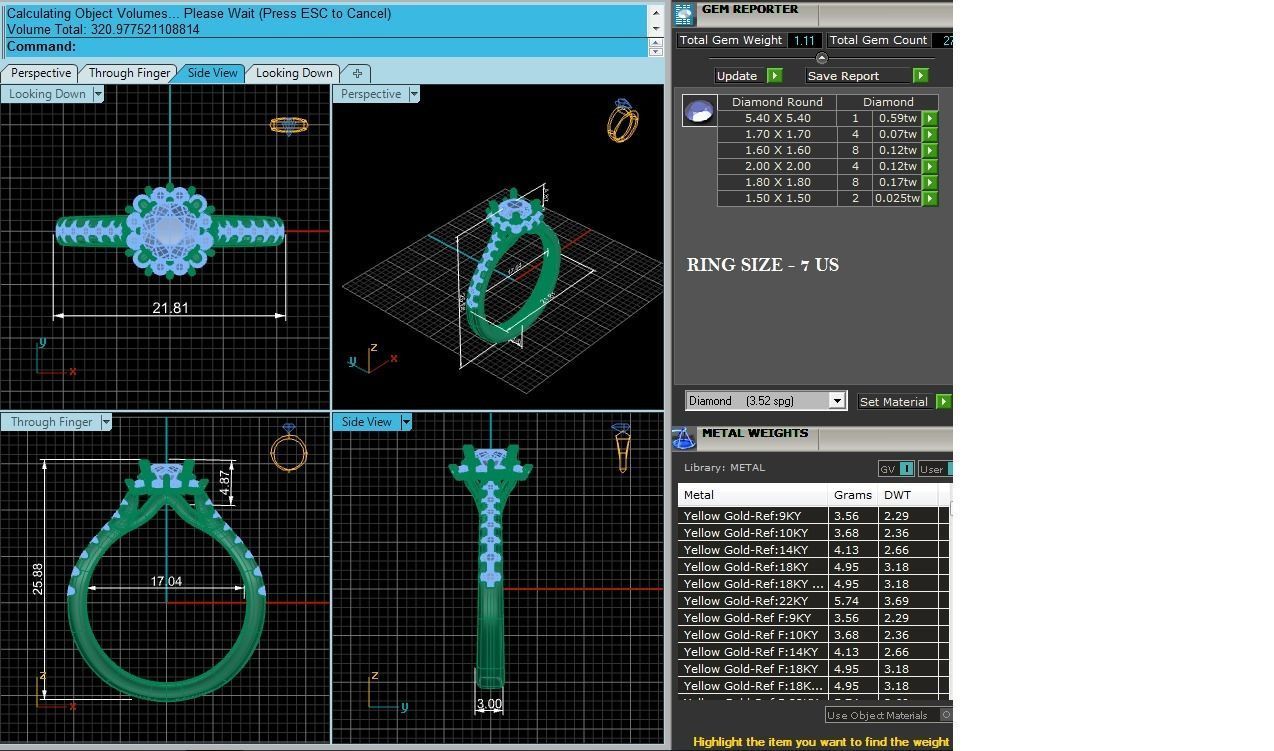Image resolution: width=1274 pixels, height=751 pixels.
Task: Click green arrow on 1.80 X 1.80 row
Action: point(929,182)
